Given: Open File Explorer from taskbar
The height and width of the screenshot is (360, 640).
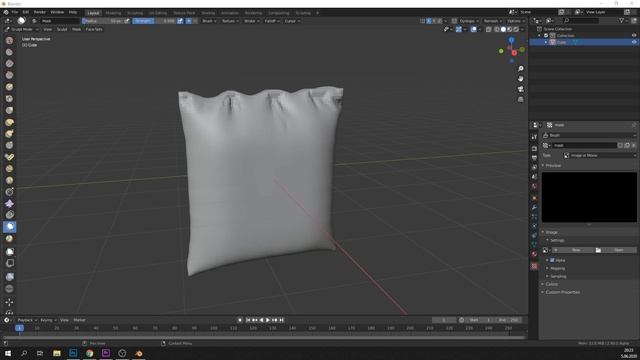Looking at the screenshot, I should click(57, 353).
